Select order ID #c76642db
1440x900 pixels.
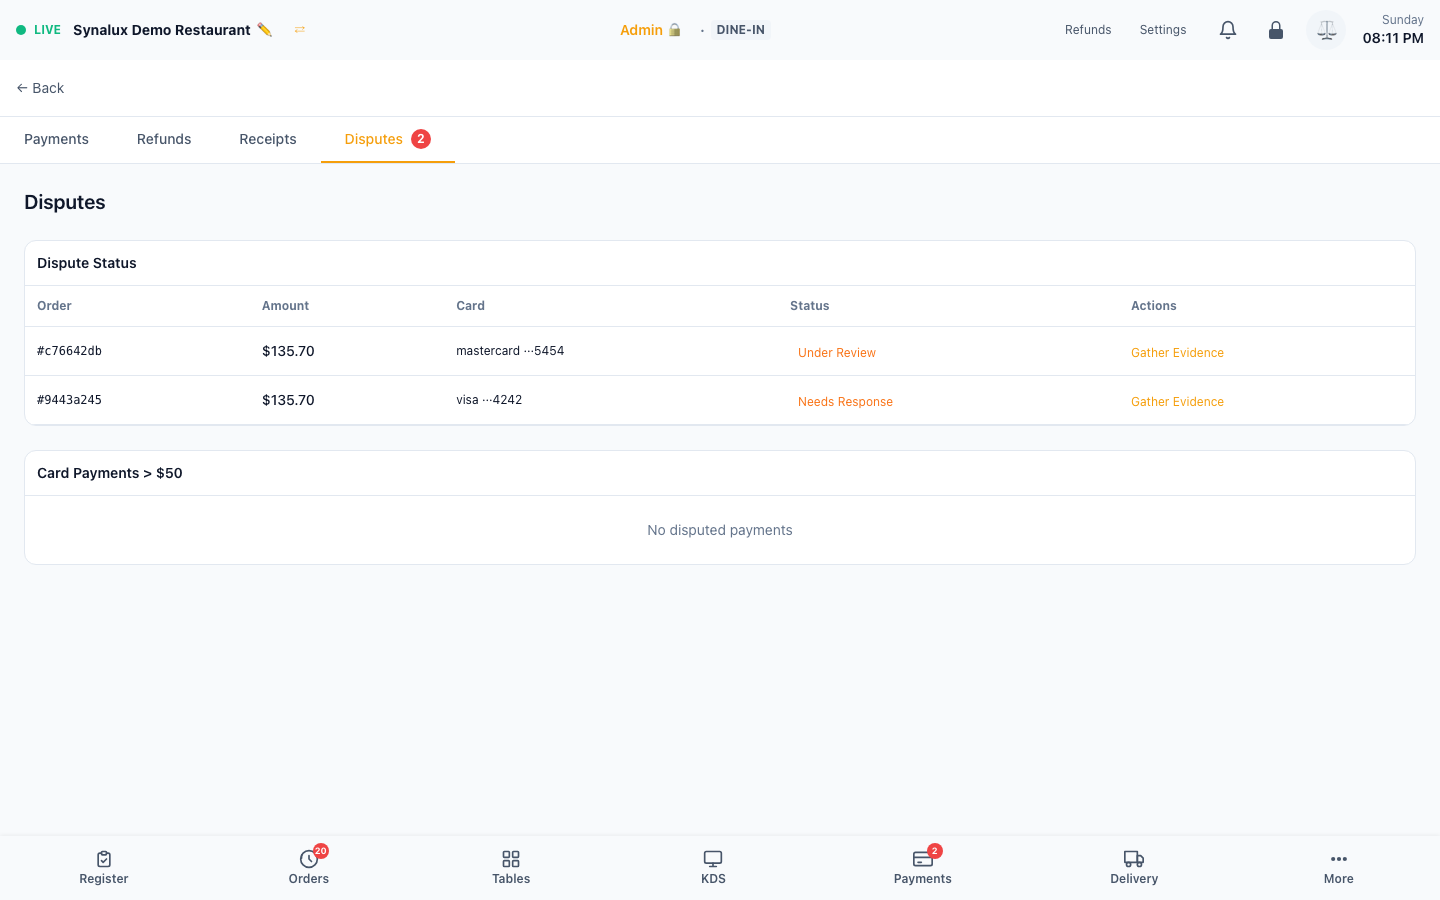tap(69, 351)
